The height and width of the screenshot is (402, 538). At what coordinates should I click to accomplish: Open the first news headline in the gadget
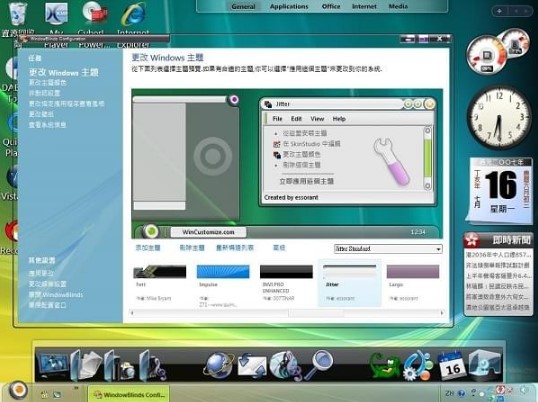tap(498, 255)
